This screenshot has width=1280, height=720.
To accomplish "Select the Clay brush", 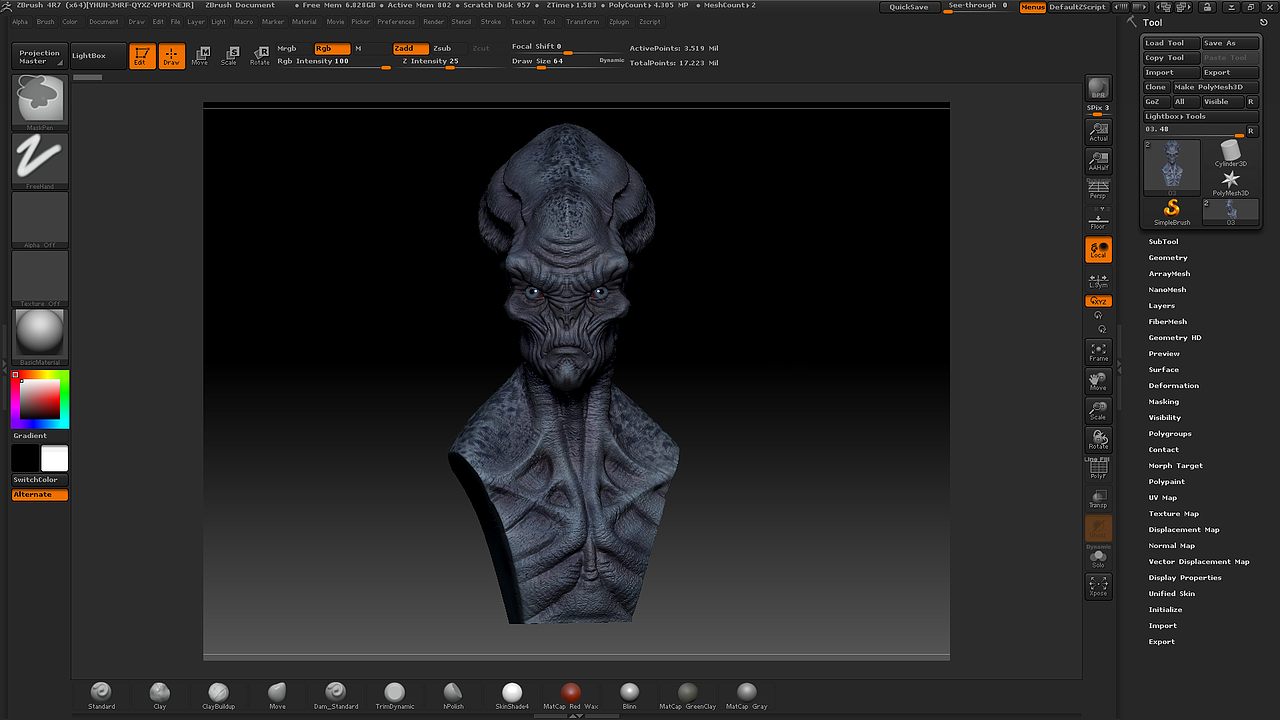I will point(160,696).
